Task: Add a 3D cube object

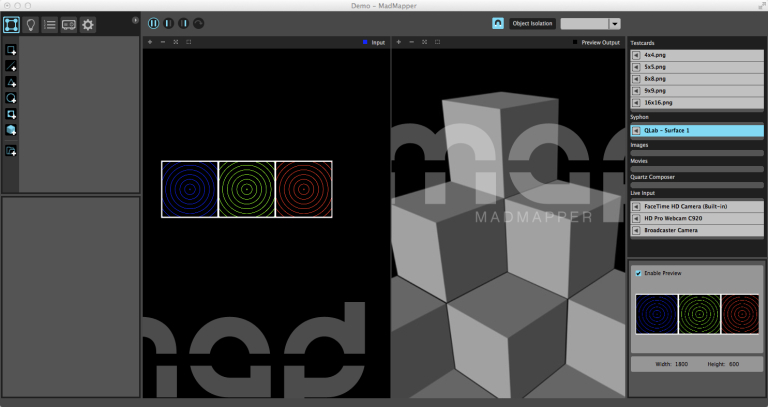Action: 11,131
